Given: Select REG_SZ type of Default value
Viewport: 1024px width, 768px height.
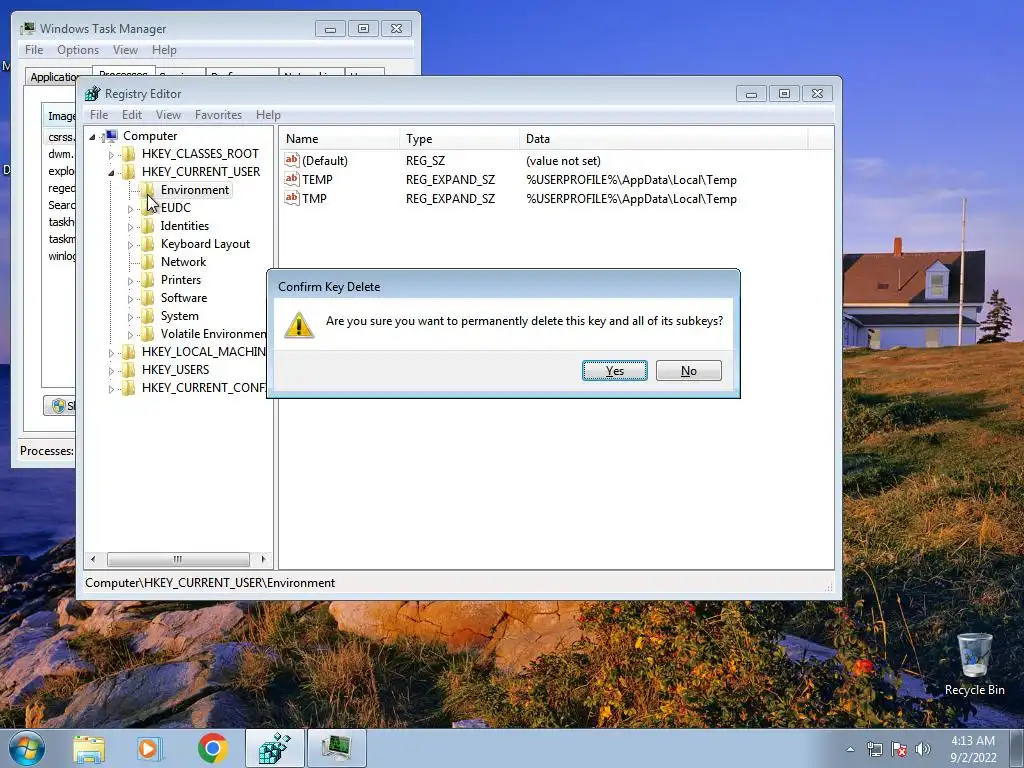Looking at the screenshot, I should (425, 161).
